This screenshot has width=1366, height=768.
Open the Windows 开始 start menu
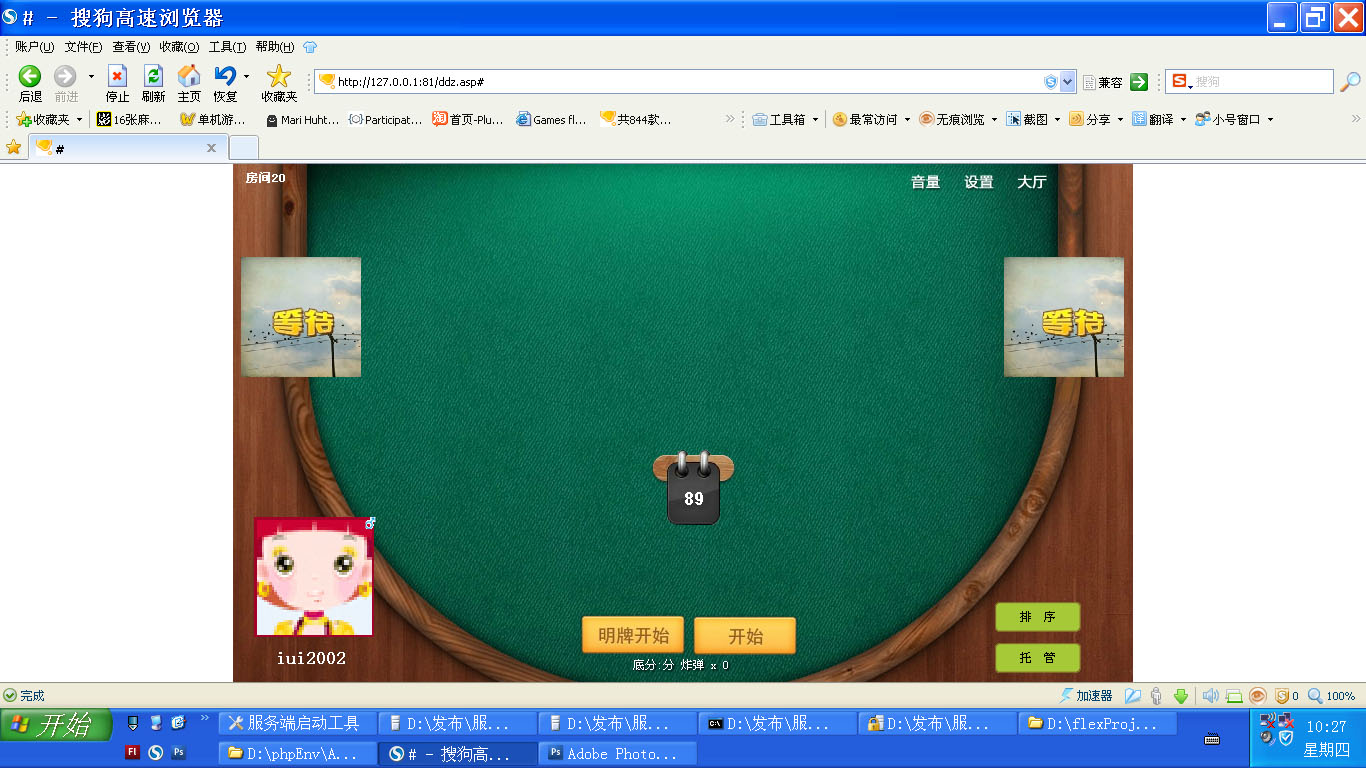[x=56, y=724]
